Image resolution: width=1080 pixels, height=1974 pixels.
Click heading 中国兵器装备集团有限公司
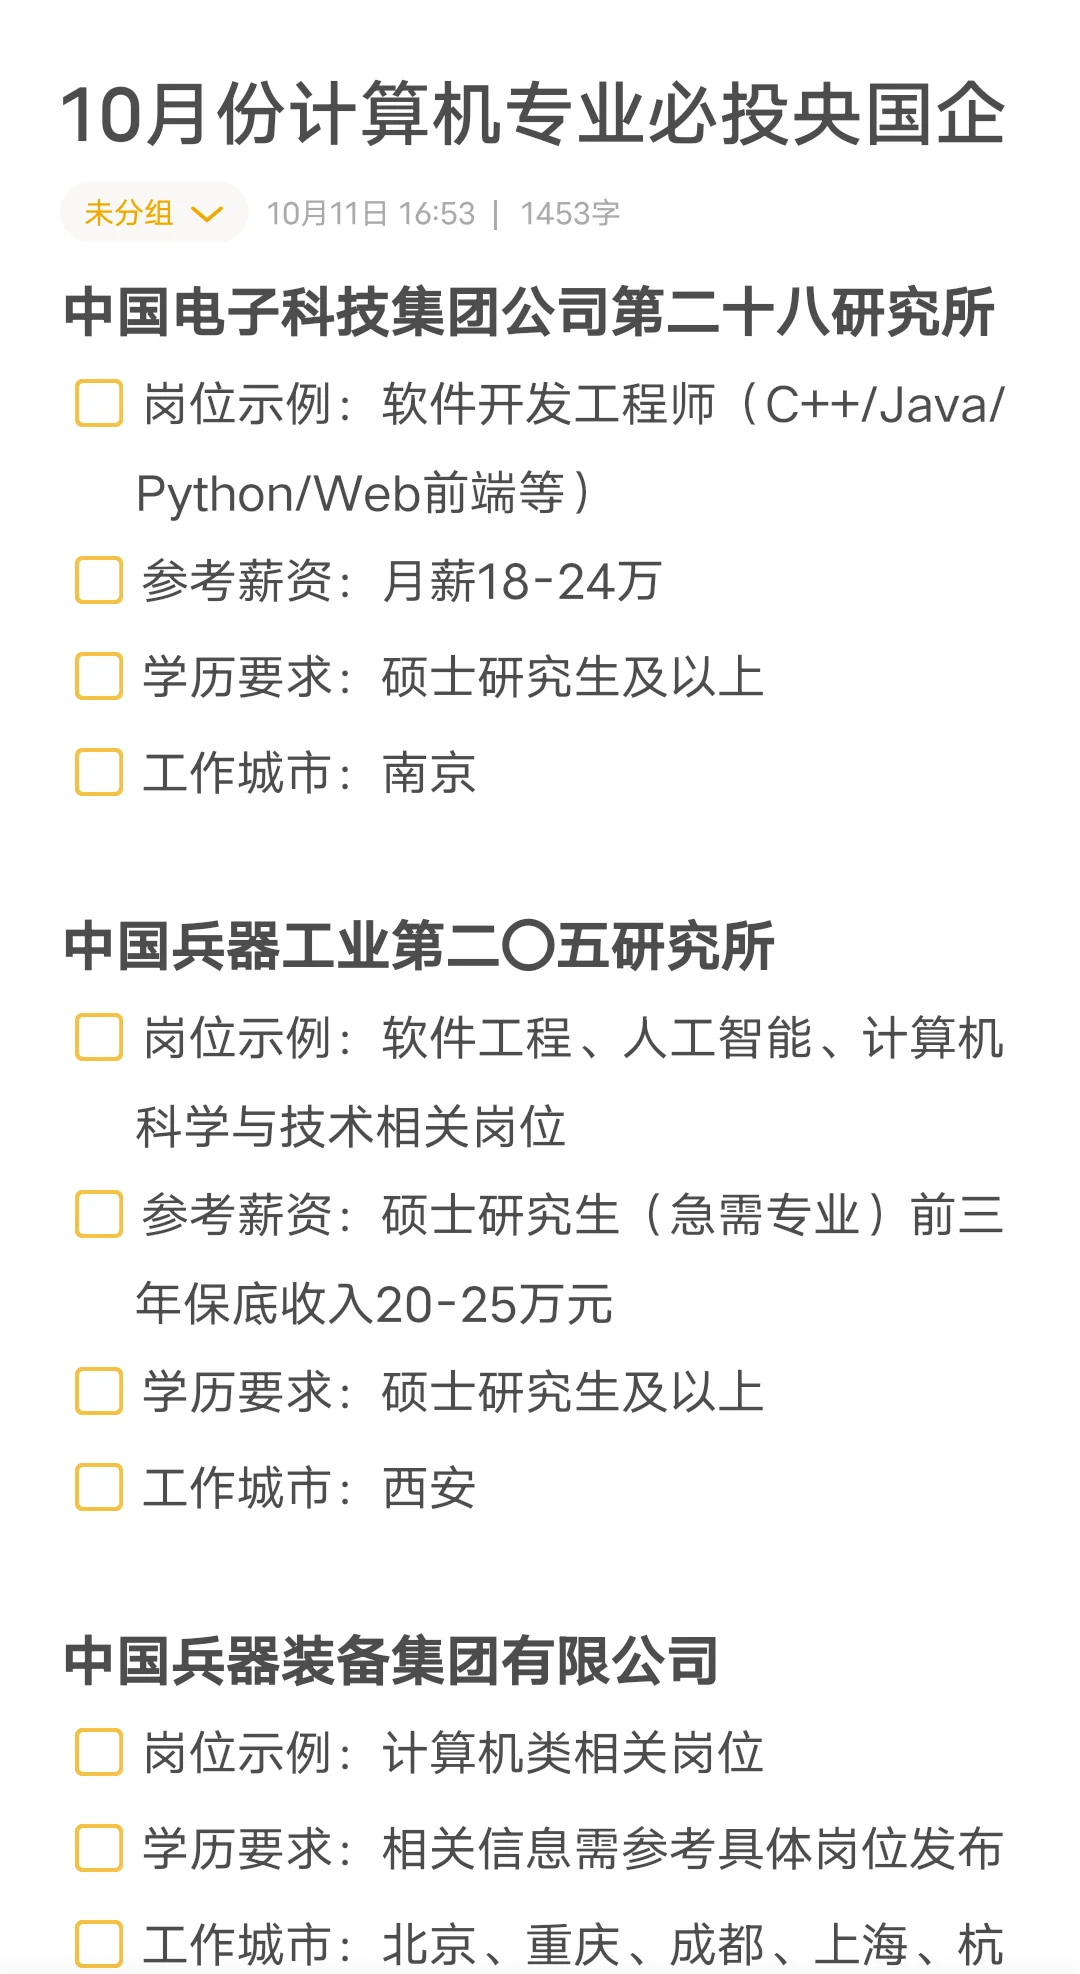pos(391,1661)
